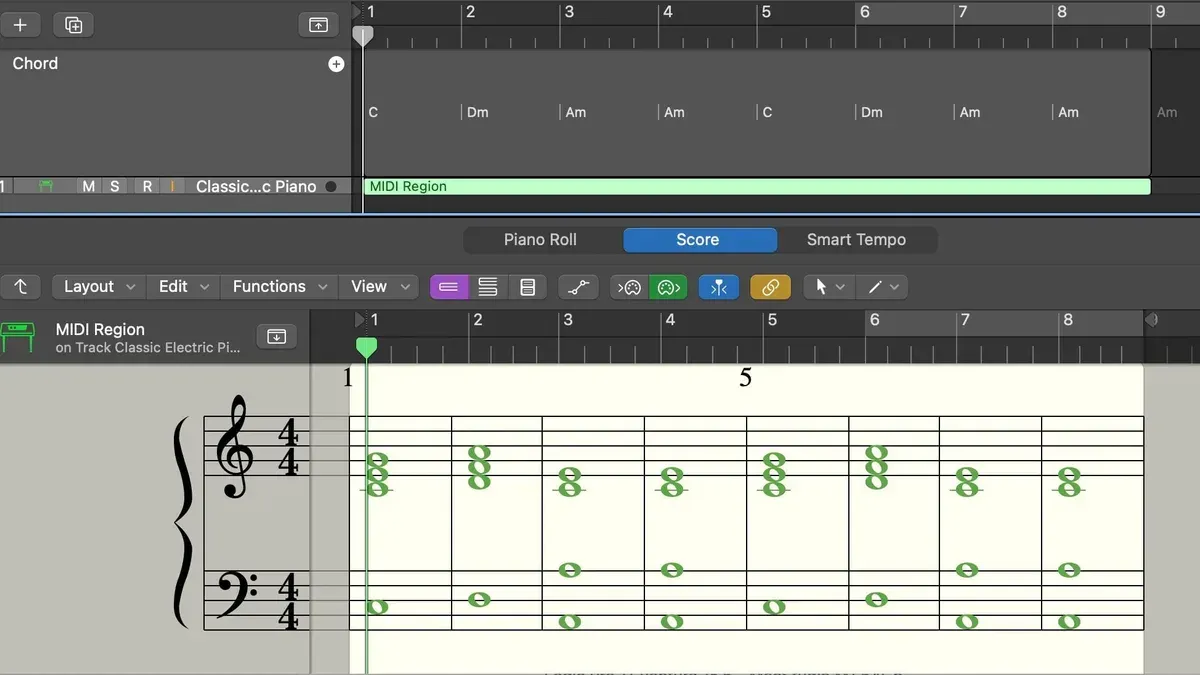Image resolution: width=1200 pixels, height=675 pixels.
Task: Select the C chord at bar 5
Action: 767,112
